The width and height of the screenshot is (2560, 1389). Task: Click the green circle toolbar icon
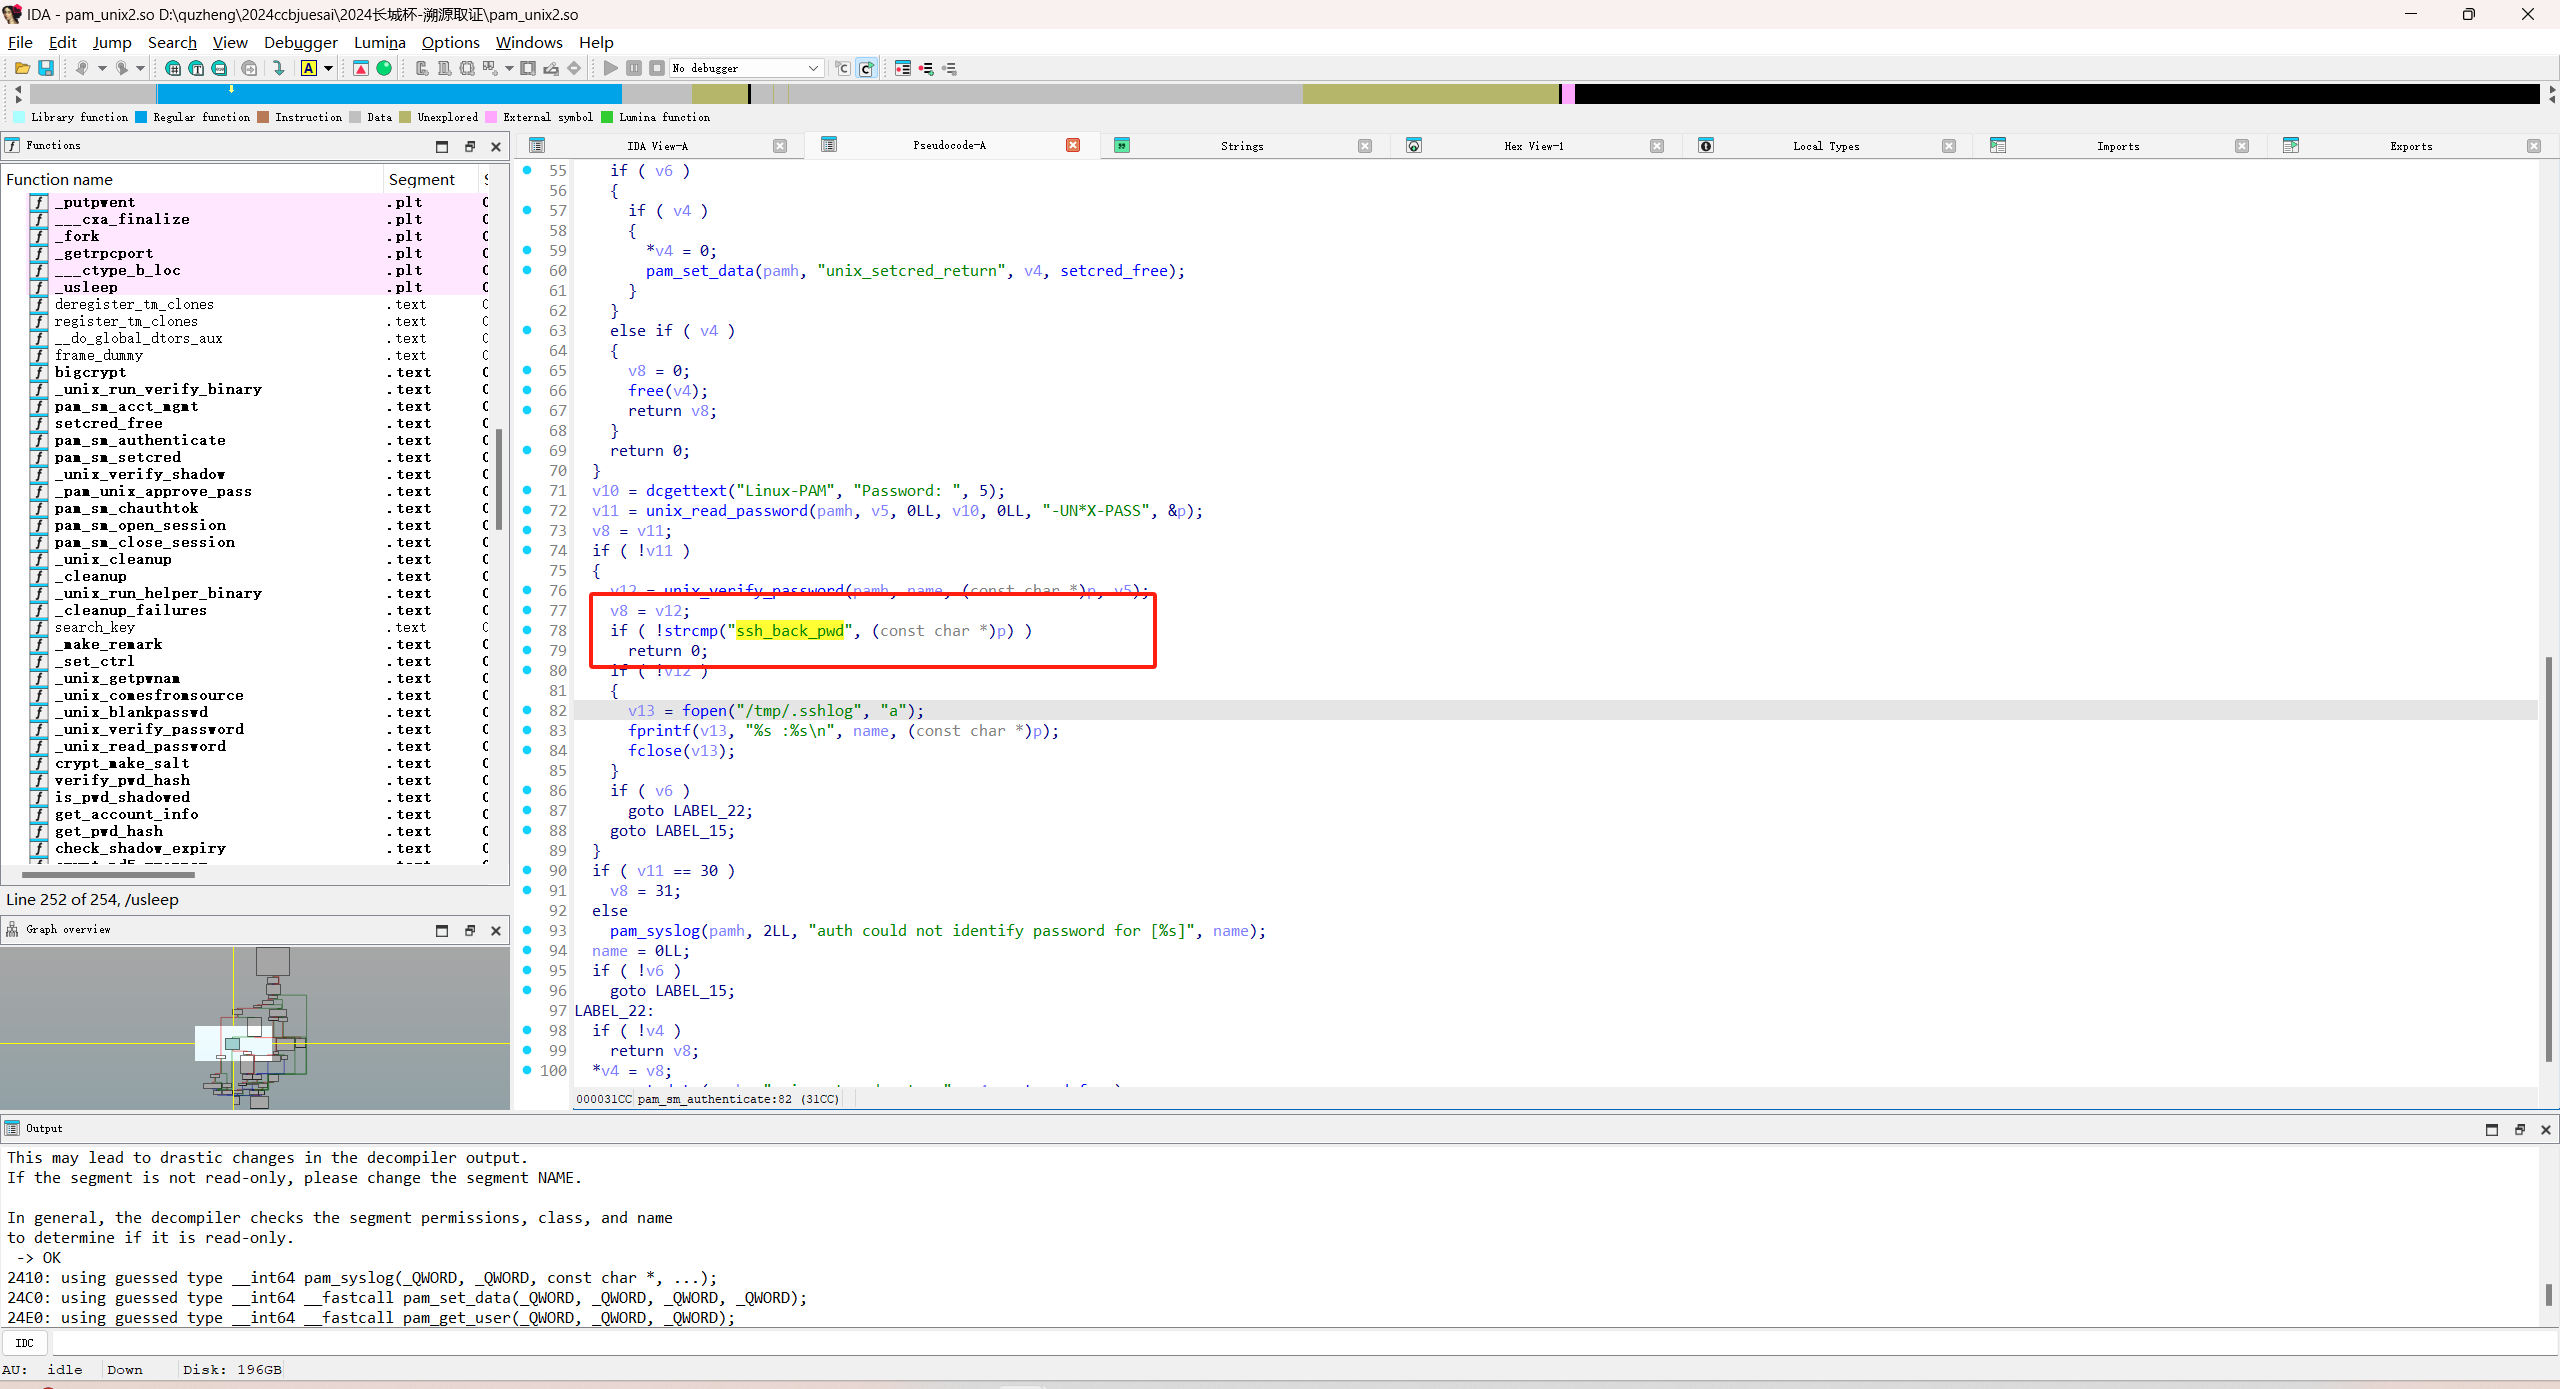point(384,68)
